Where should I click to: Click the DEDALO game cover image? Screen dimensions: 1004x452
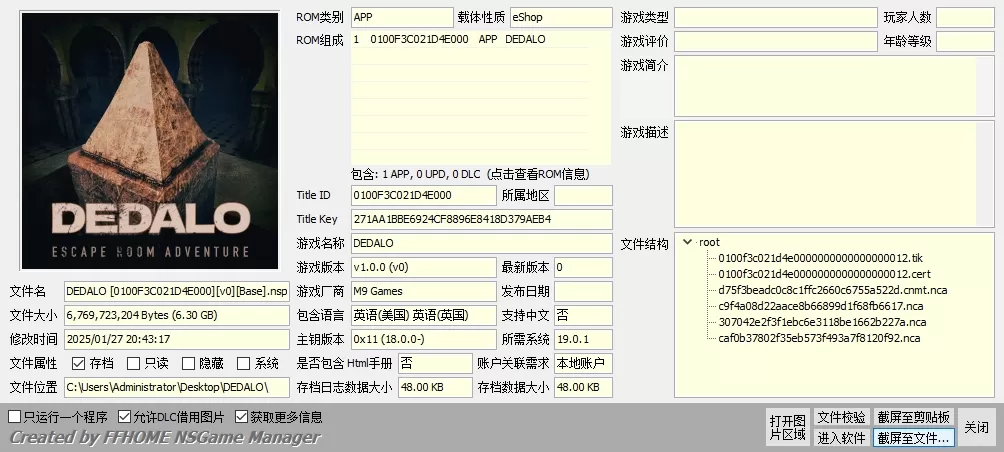(150, 141)
